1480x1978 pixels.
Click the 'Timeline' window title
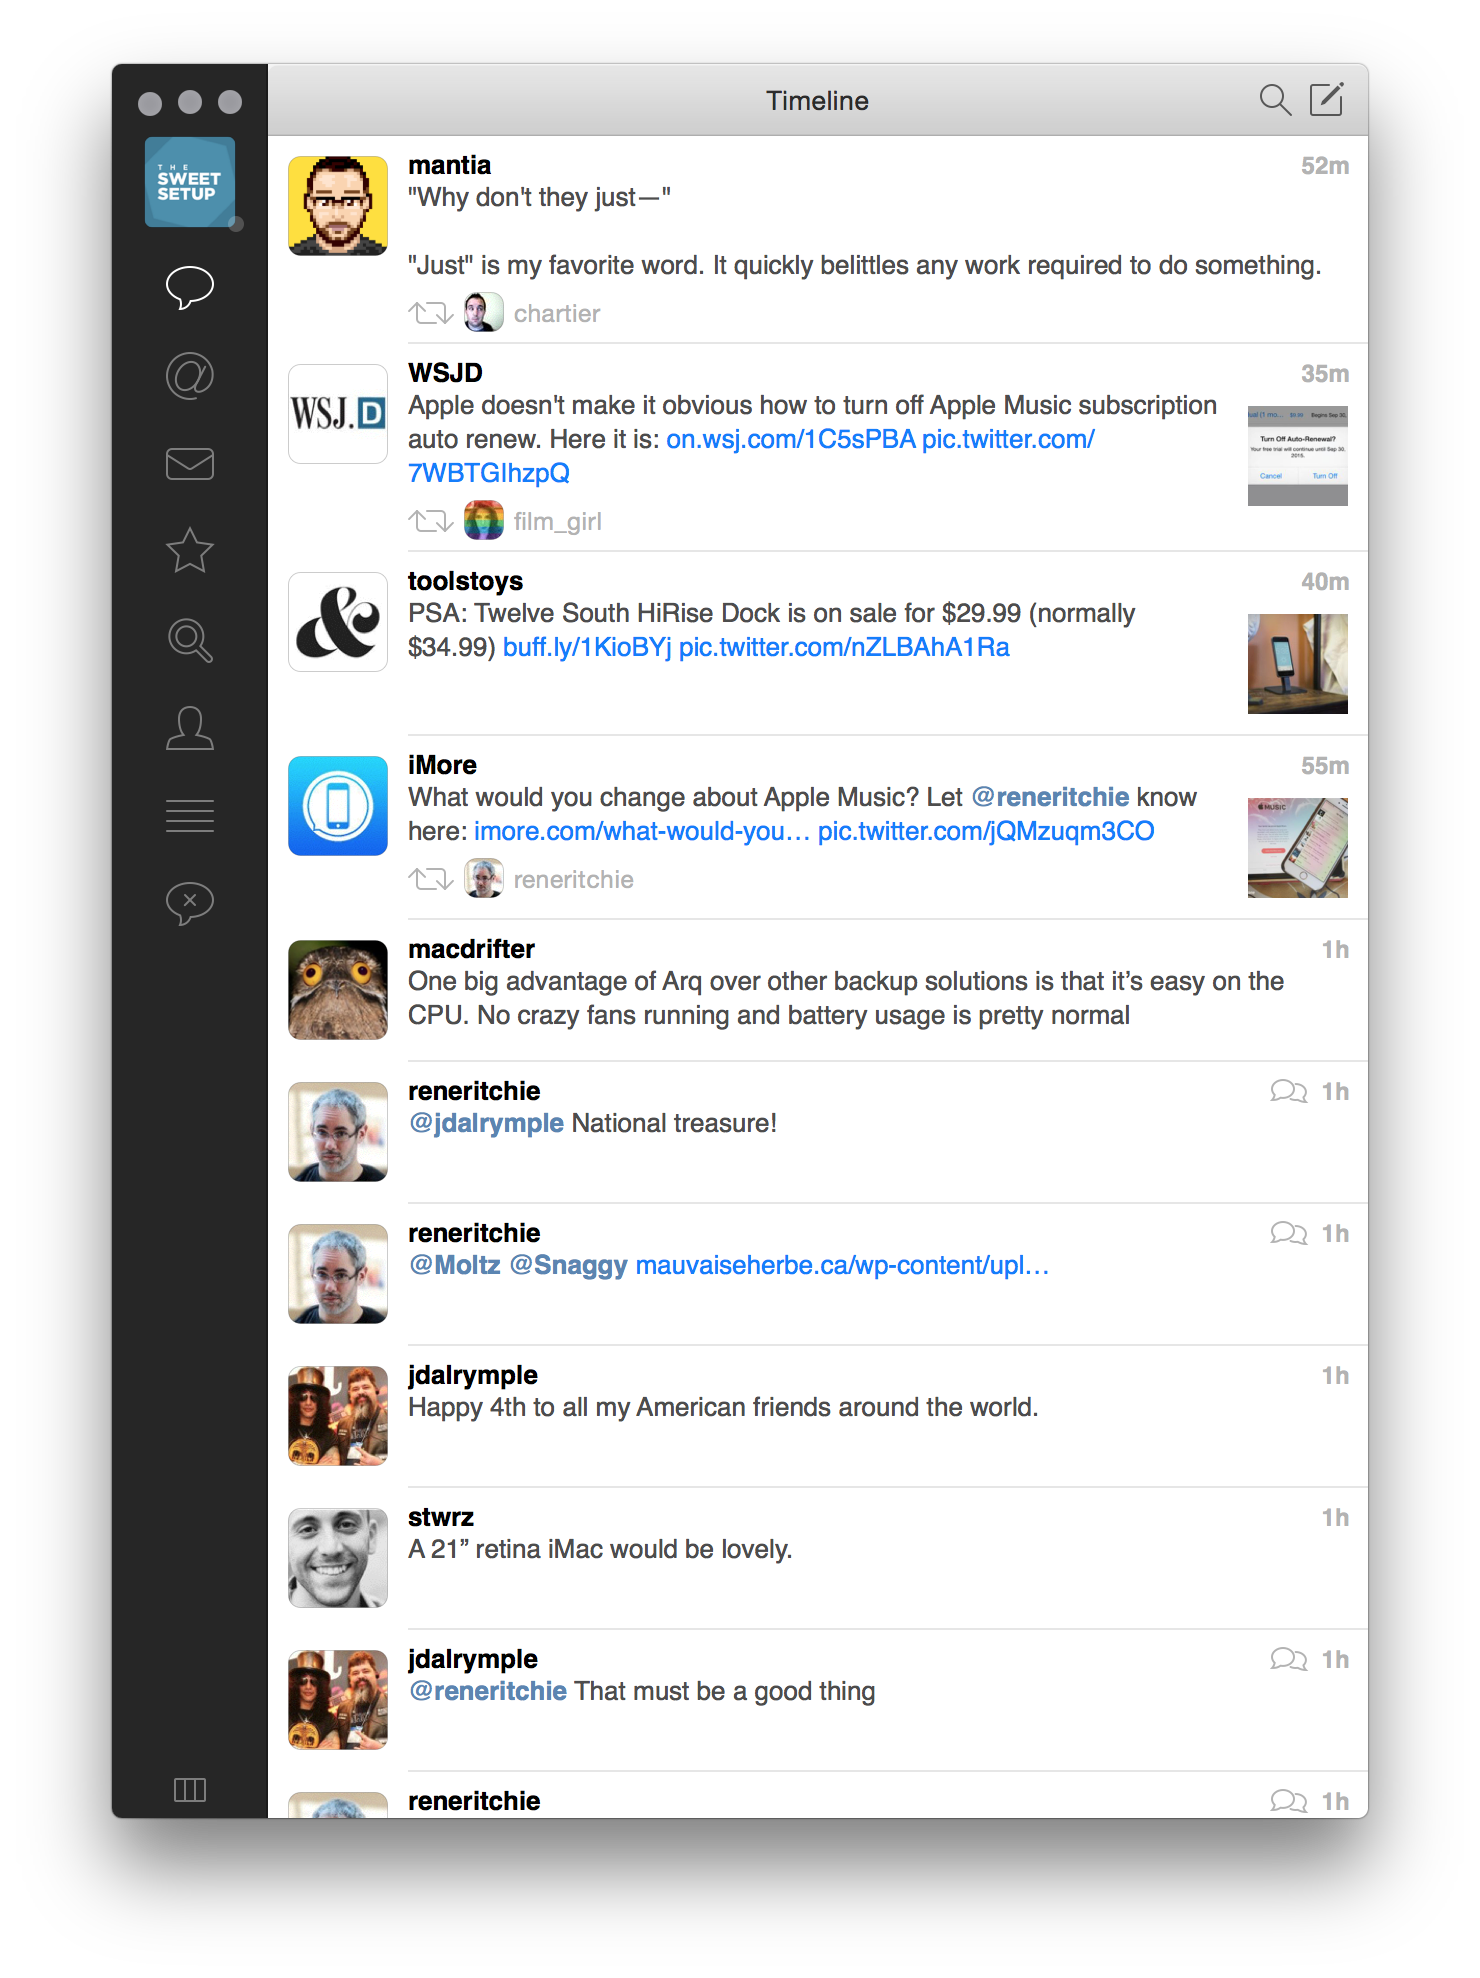[x=817, y=101]
